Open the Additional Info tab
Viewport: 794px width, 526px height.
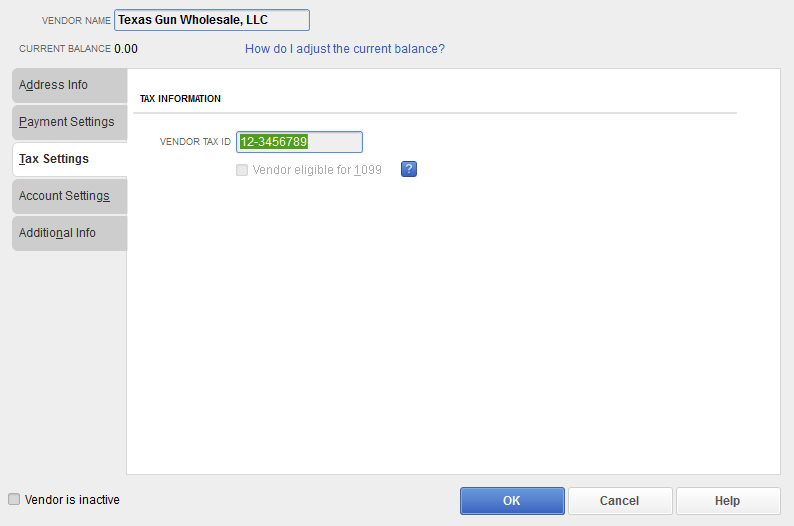point(69,233)
